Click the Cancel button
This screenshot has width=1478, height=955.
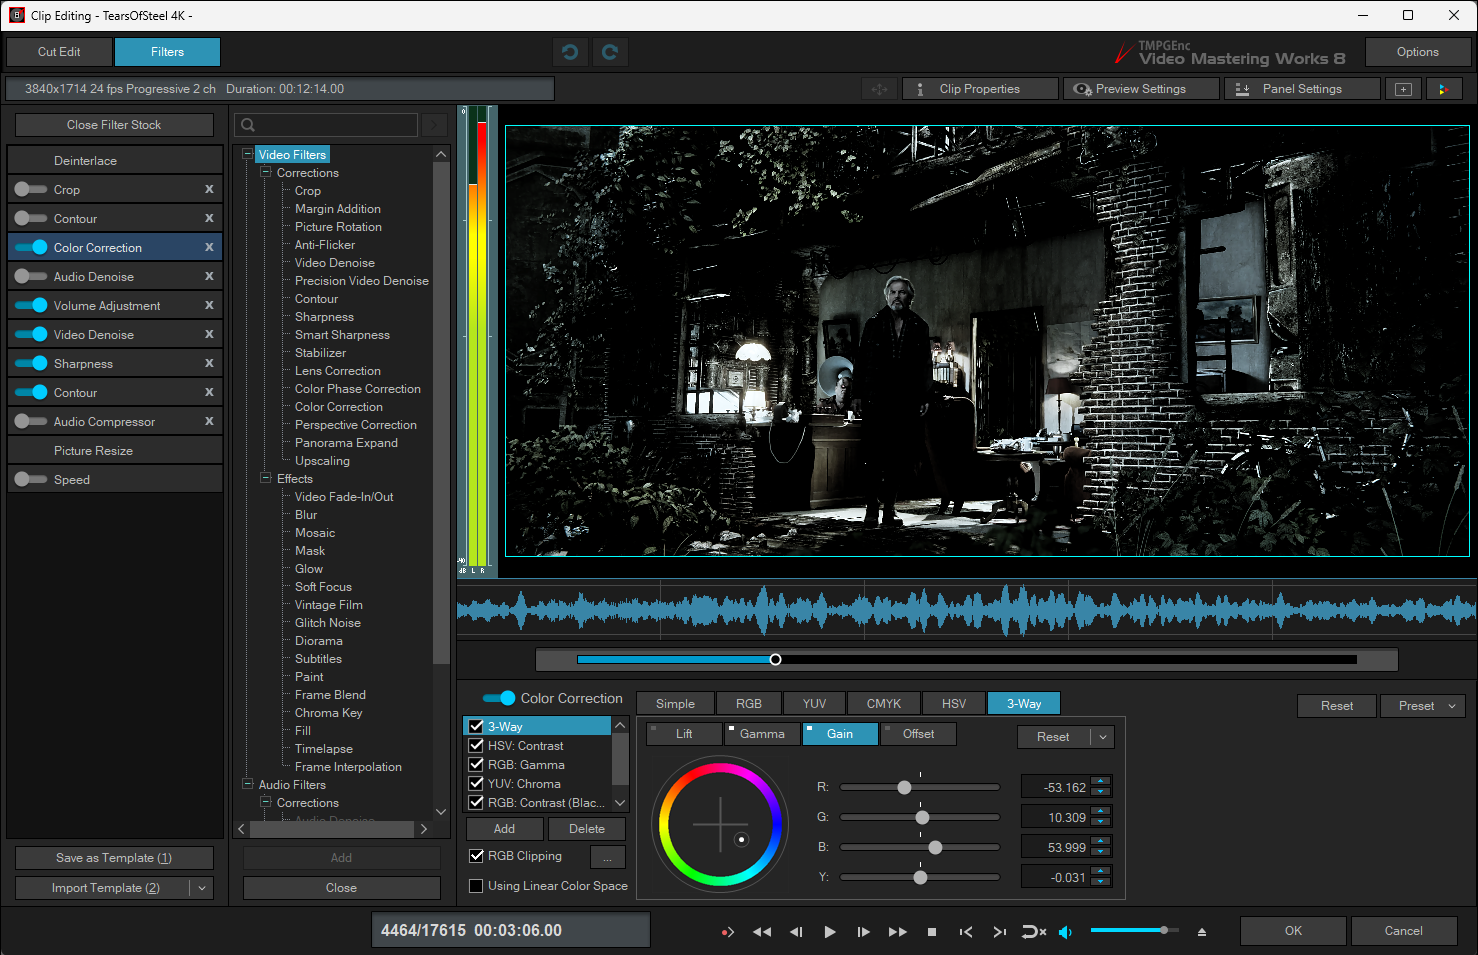[1404, 931]
